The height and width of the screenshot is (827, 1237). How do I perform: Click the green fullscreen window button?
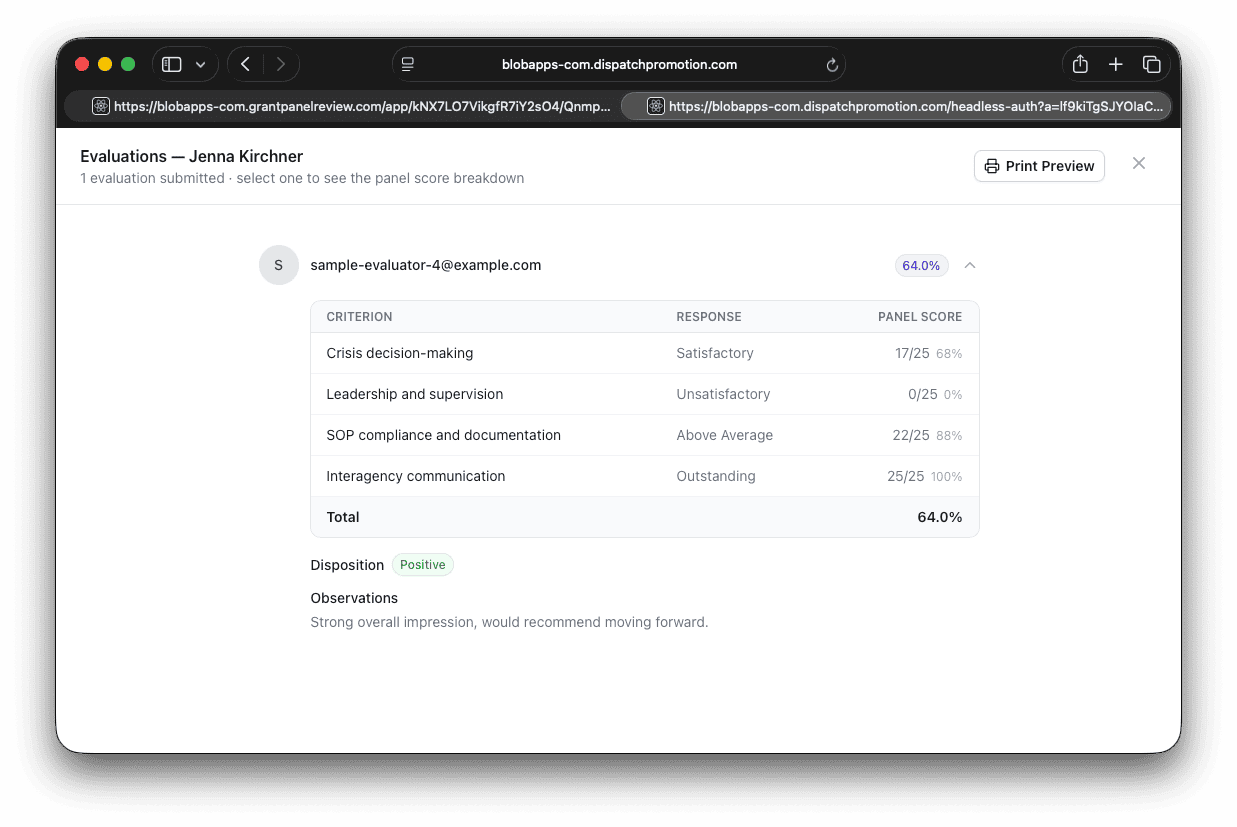coord(128,64)
